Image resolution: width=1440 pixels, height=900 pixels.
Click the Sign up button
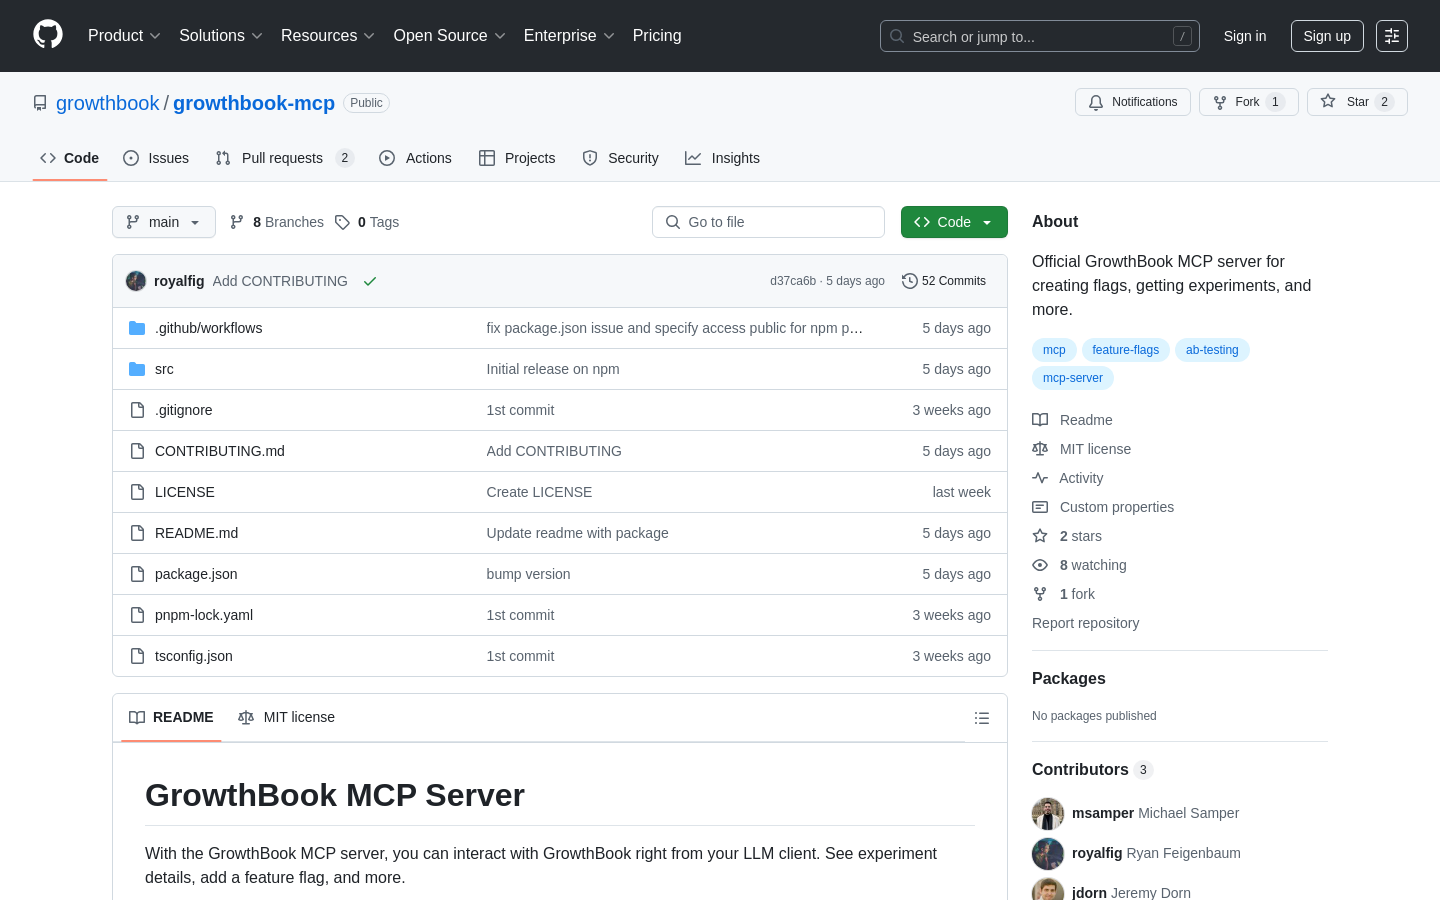pos(1327,36)
